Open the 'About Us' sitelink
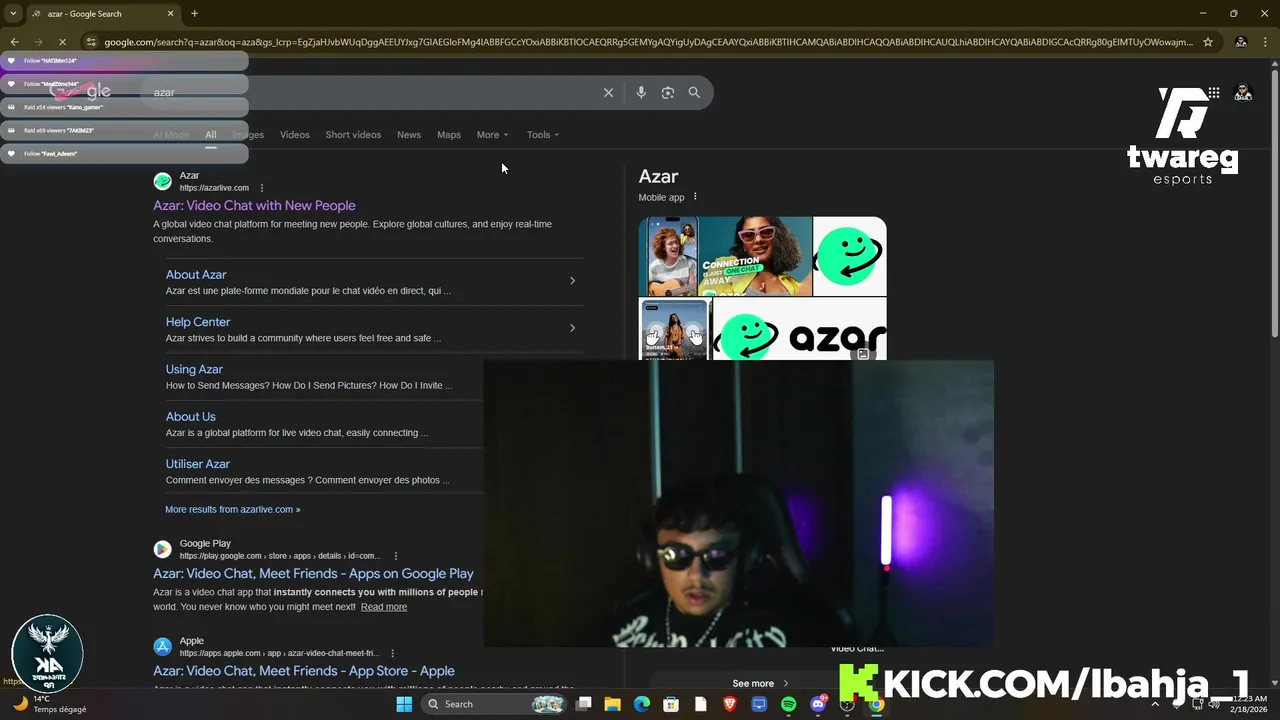 pyautogui.click(x=191, y=417)
